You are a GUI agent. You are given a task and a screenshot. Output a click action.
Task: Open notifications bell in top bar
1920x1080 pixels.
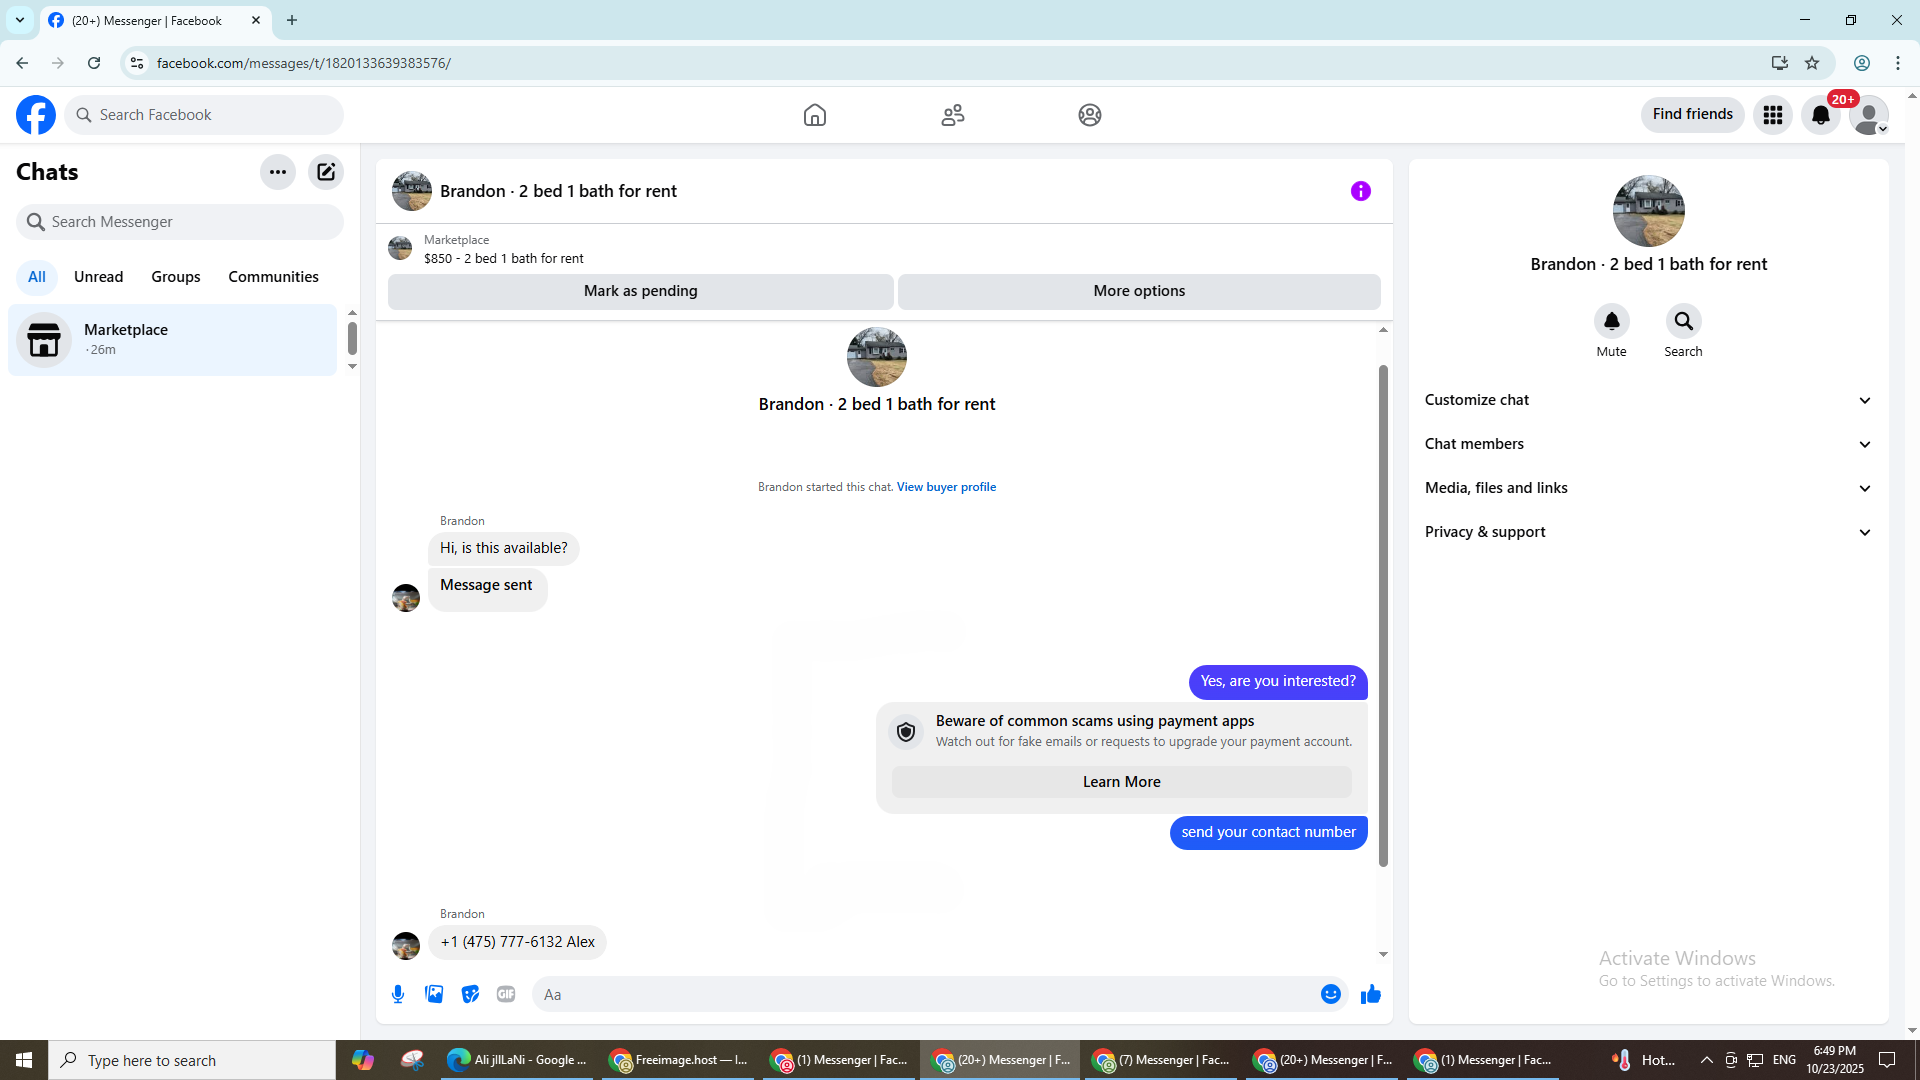(1820, 115)
